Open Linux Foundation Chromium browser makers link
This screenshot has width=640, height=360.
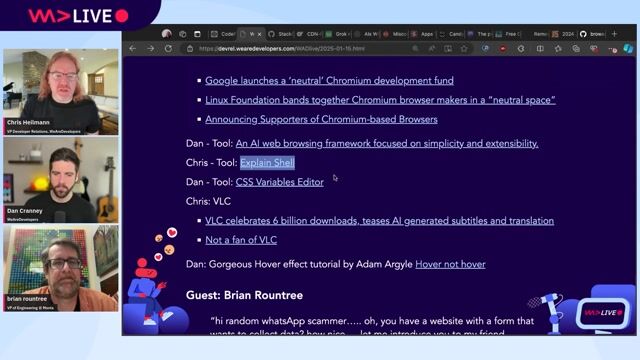(x=380, y=100)
